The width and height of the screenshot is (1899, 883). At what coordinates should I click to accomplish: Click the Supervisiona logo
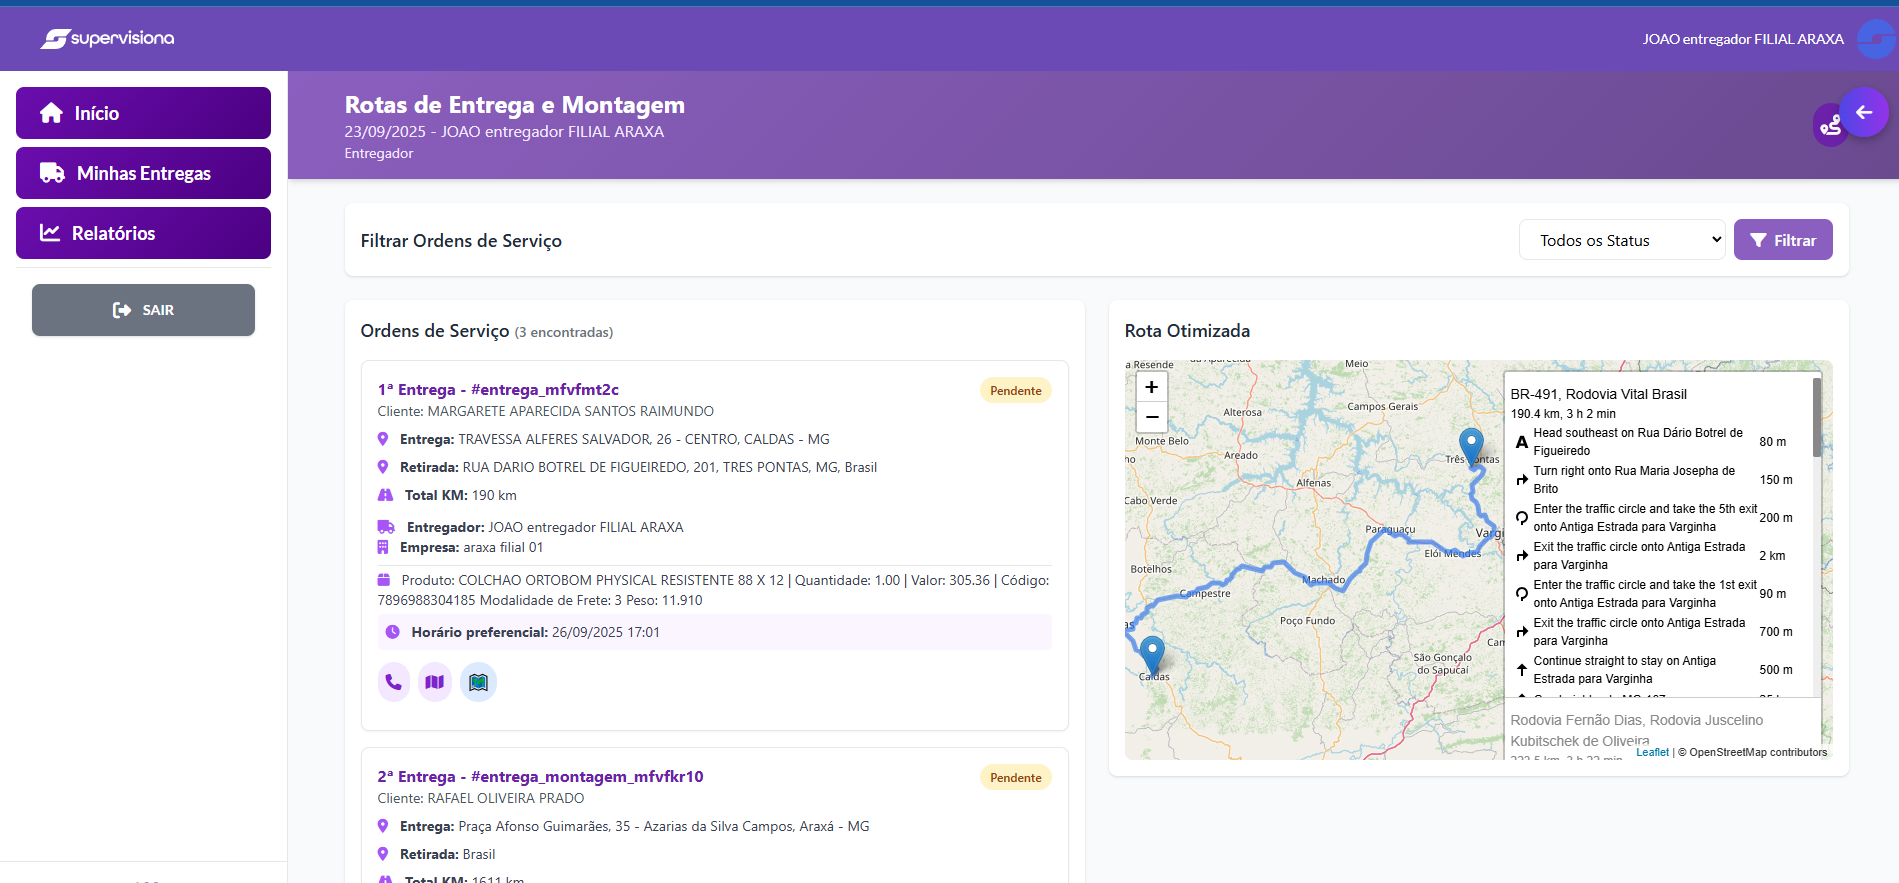(x=108, y=38)
